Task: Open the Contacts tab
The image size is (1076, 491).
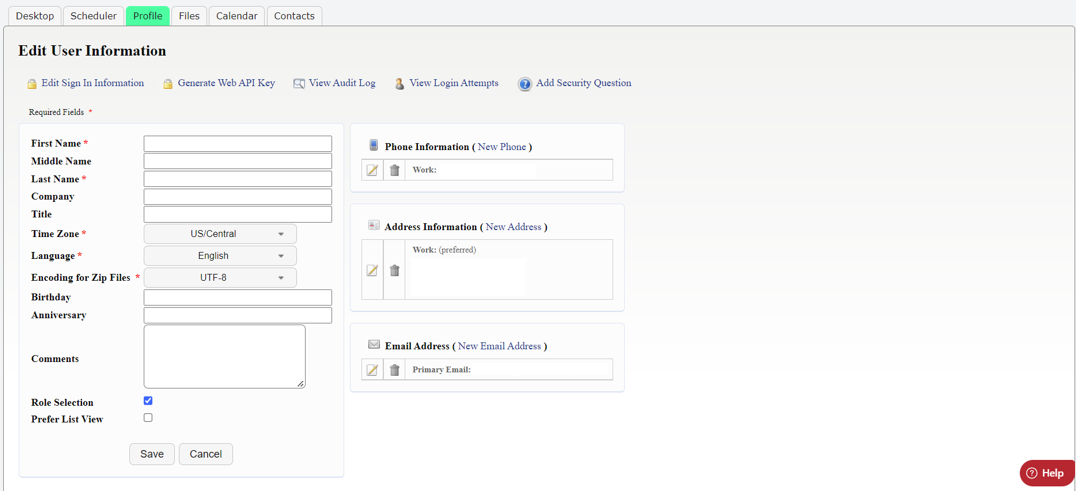Action: (x=294, y=16)
